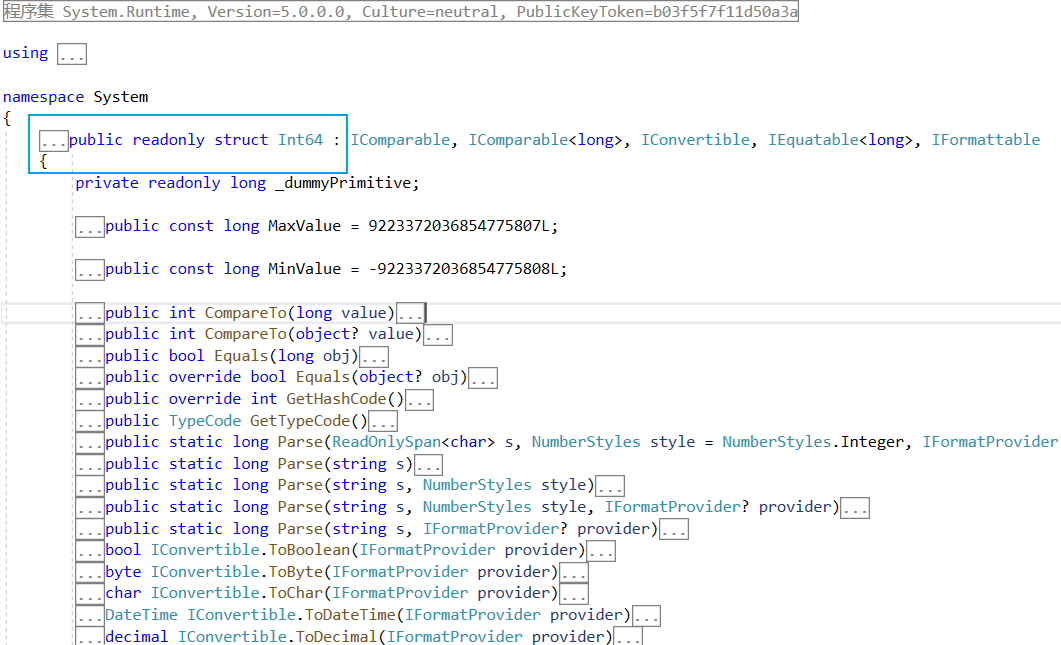Image resolution: width=1061 pixels, height=645 pixels.
Task: Click the value -9223372036854775808L
Action: point(464,269)
